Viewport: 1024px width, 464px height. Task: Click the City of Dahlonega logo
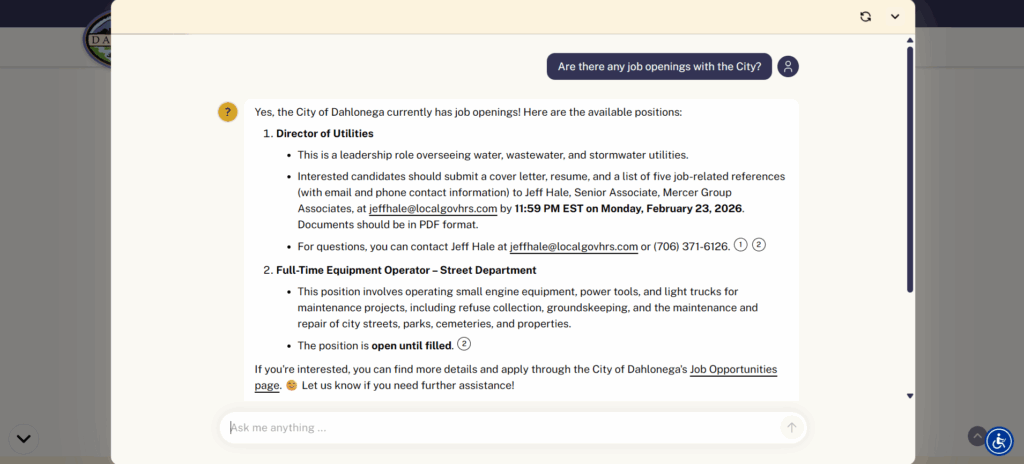(x=98, y=39)
